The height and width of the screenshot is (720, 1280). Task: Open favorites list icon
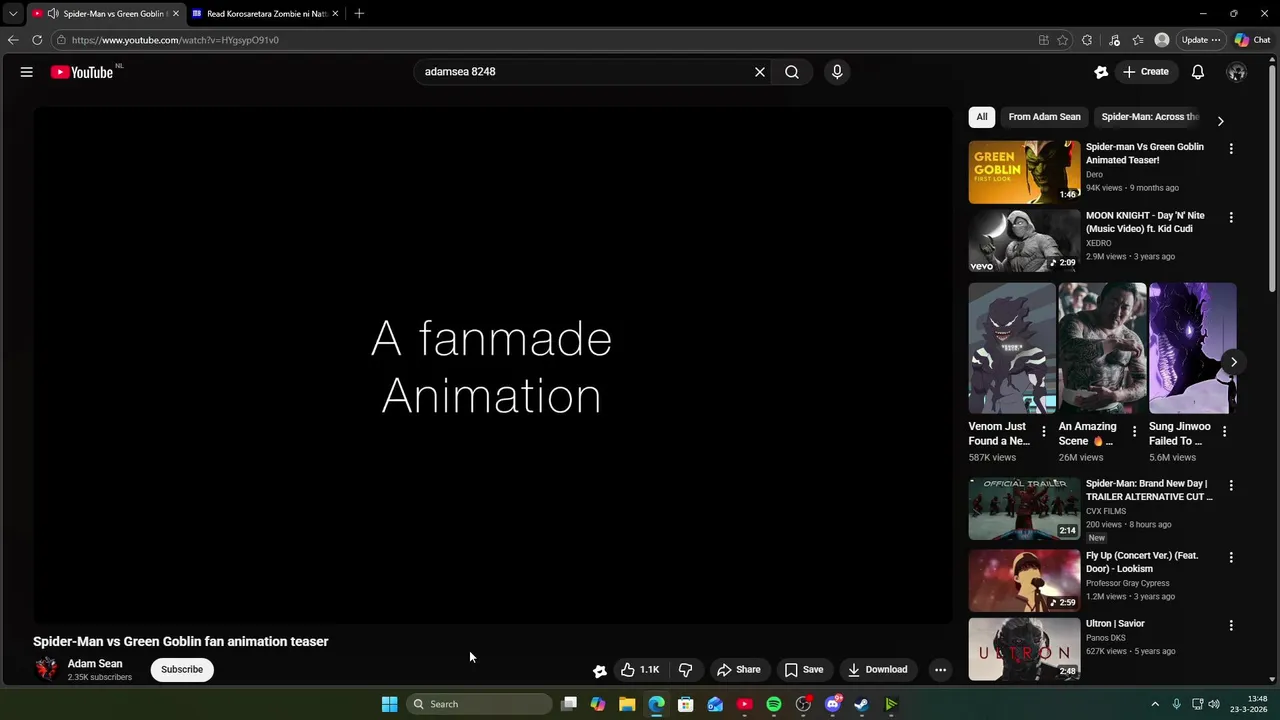1138,40
